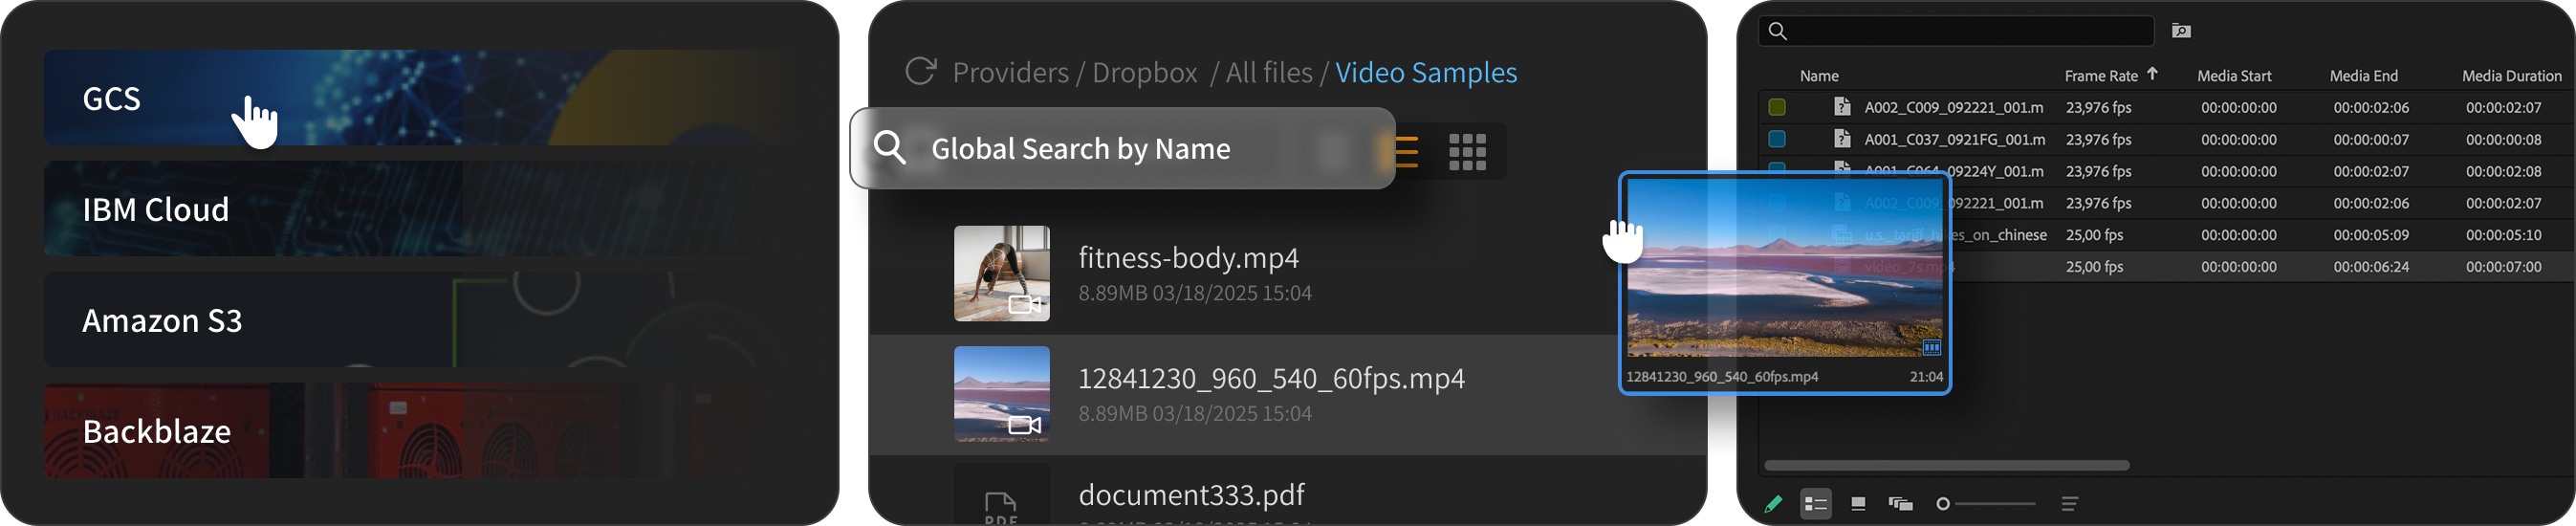Click media duration 00:00:02:08 cell

(x=2503, y=171)
